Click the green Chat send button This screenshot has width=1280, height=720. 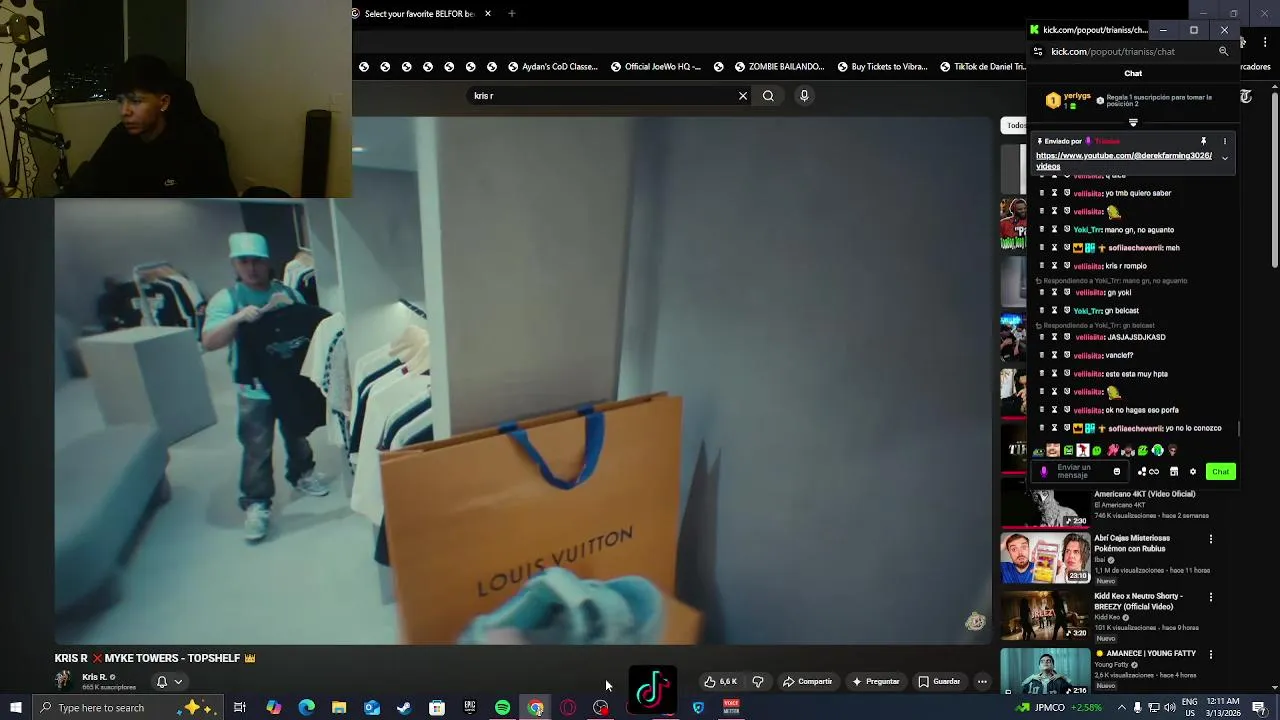[x=1220, y=472]
